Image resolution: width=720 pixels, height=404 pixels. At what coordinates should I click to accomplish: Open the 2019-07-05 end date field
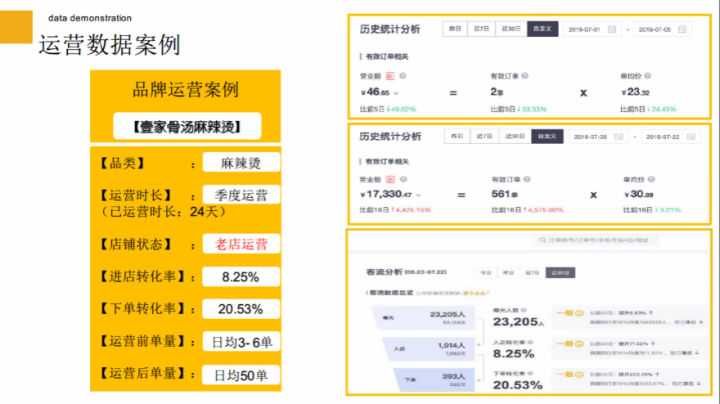coord(662,29)
